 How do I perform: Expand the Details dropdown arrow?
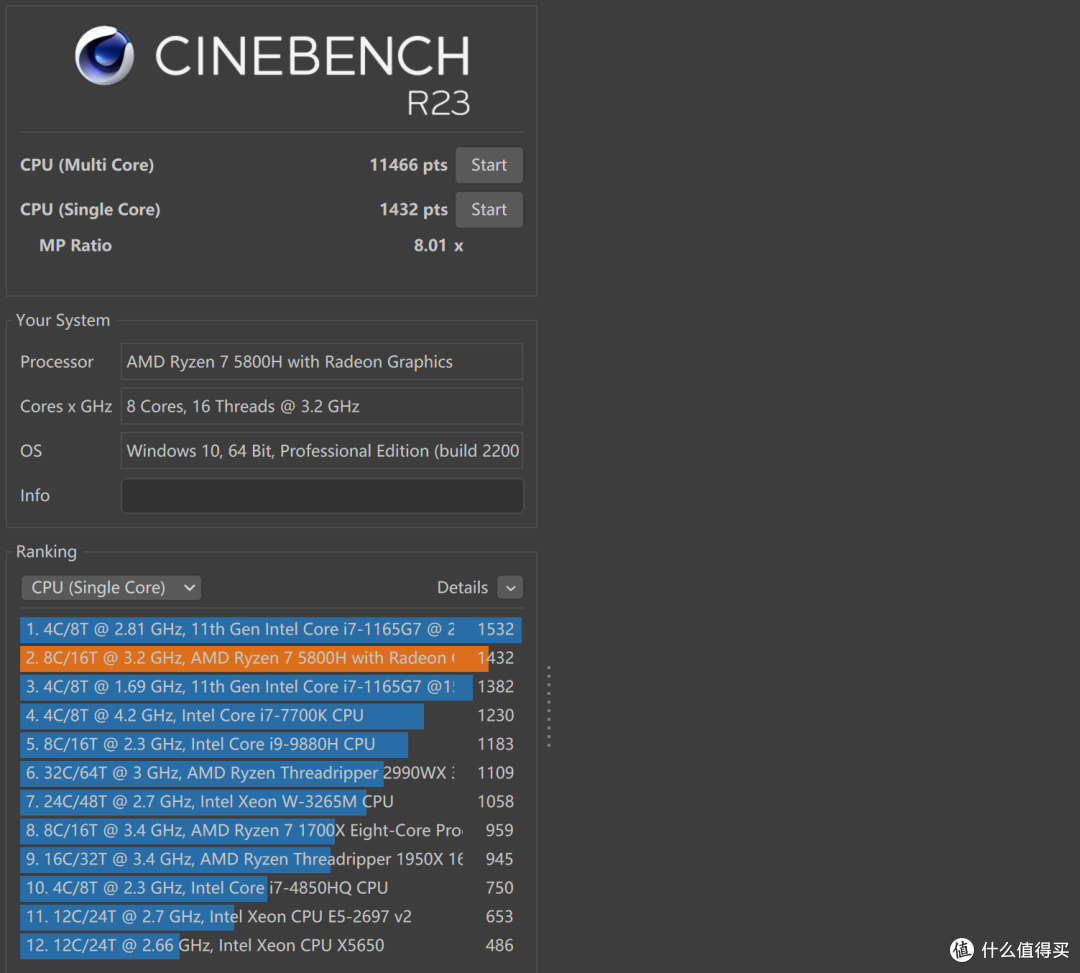(x=510, y=587)
